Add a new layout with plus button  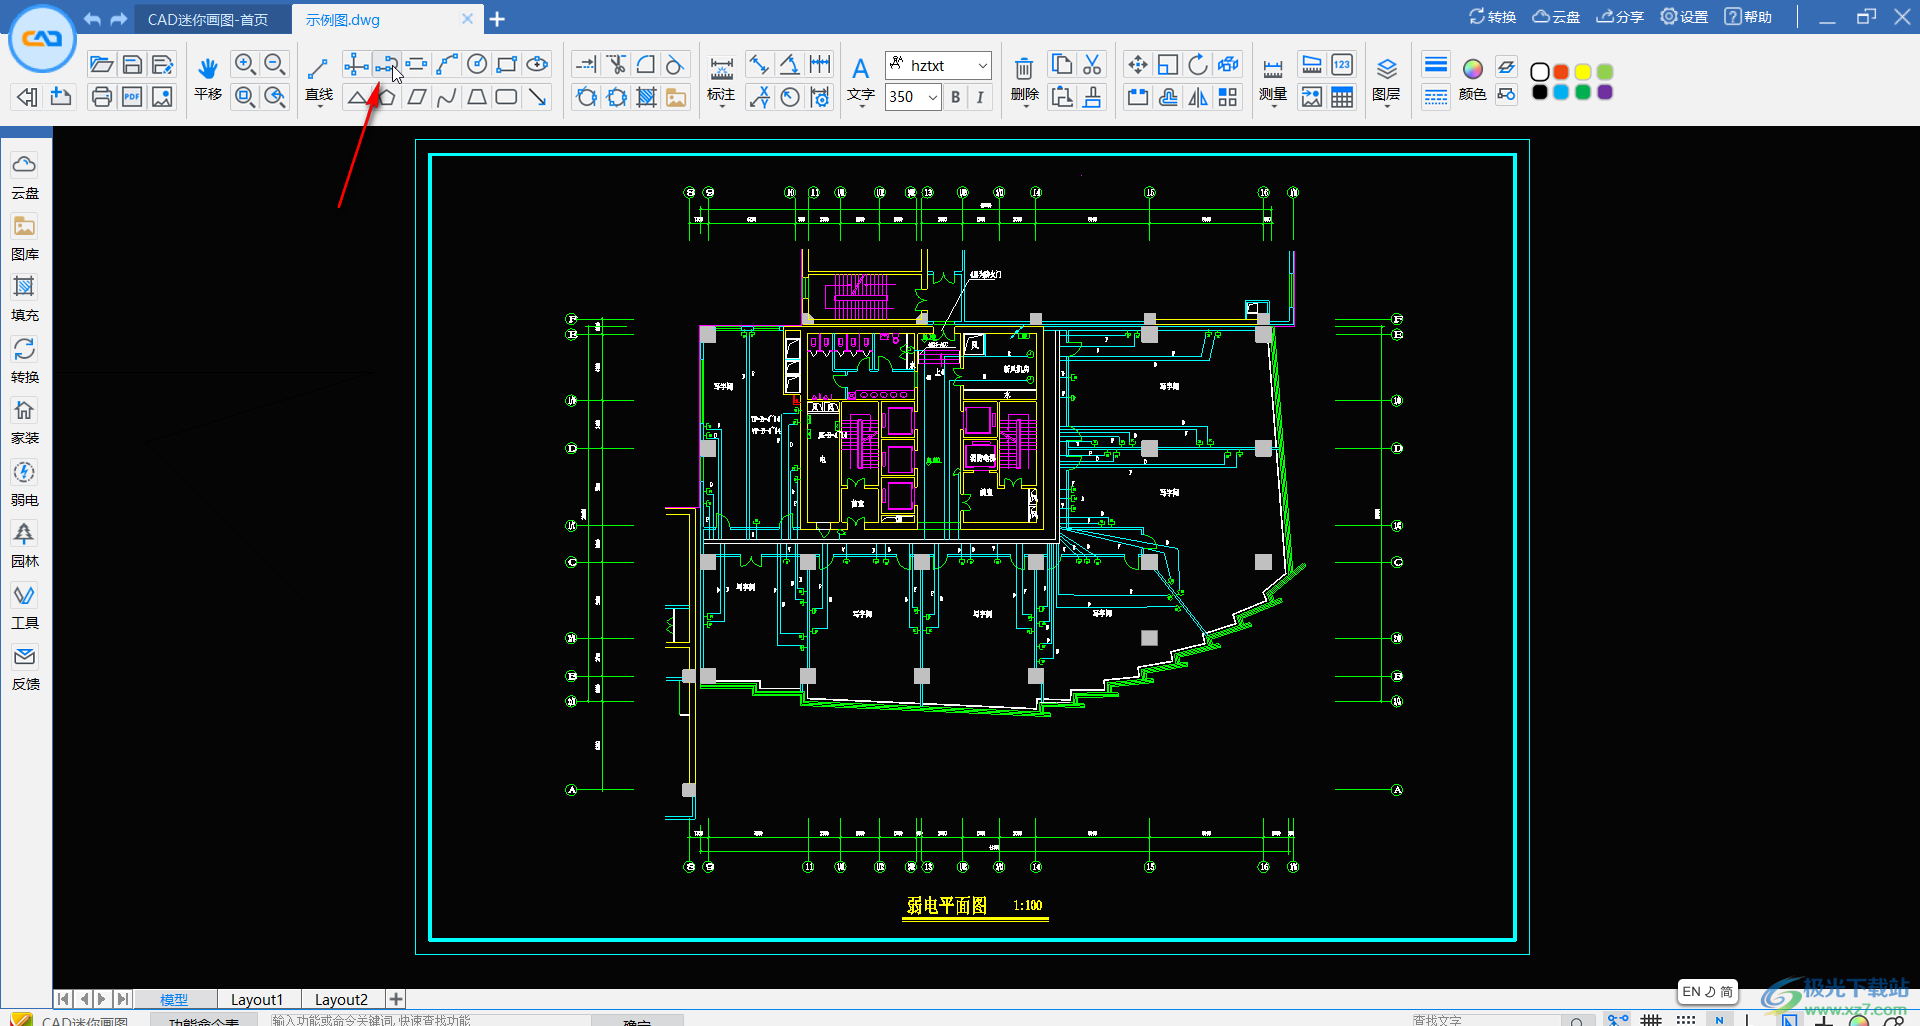pyautogui.click(x=396, y=999)
